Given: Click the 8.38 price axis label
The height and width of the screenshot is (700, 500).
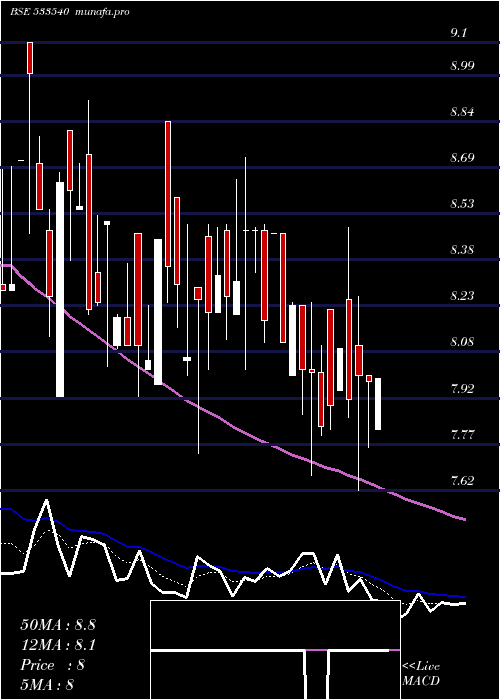Looking at the screenshot, I should point(462,250).
